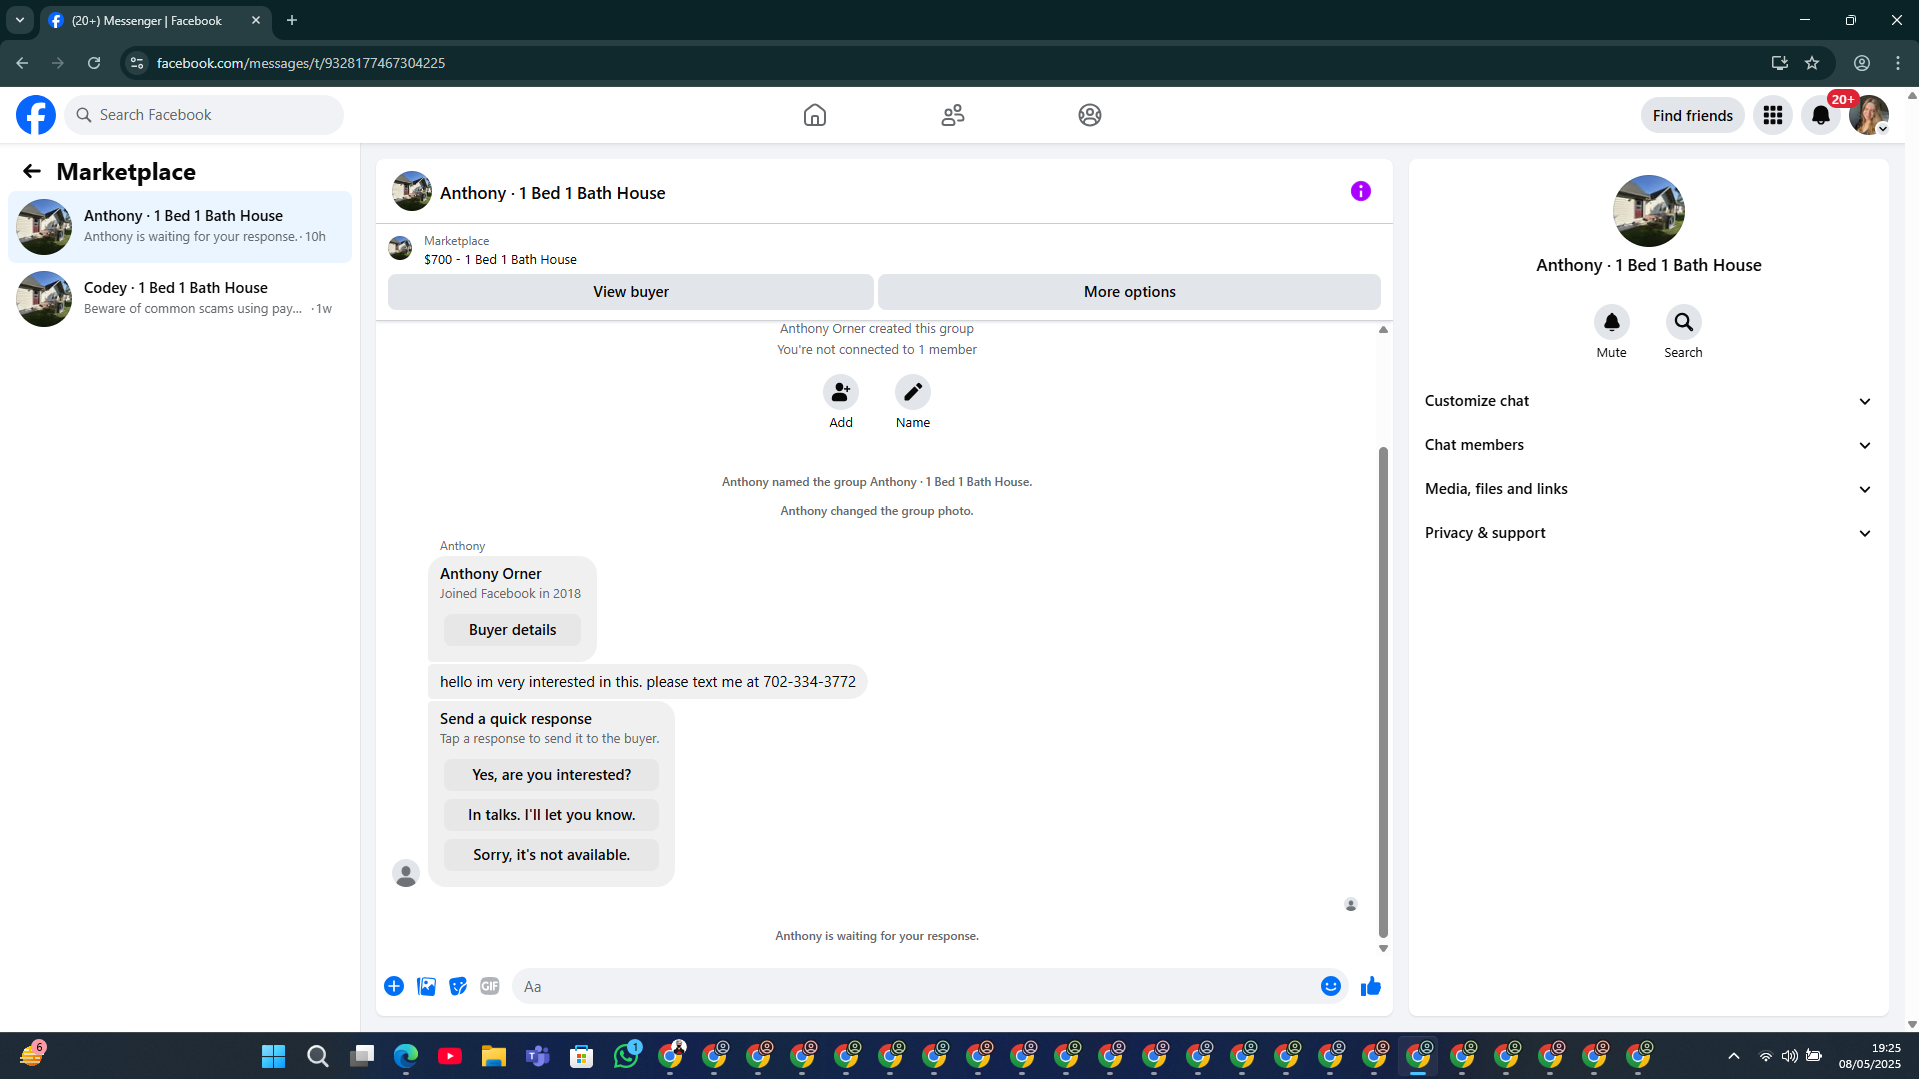Bookmark this page with star icon
Viewport: 1919px width, 1079px height.
coord(1812,63)
